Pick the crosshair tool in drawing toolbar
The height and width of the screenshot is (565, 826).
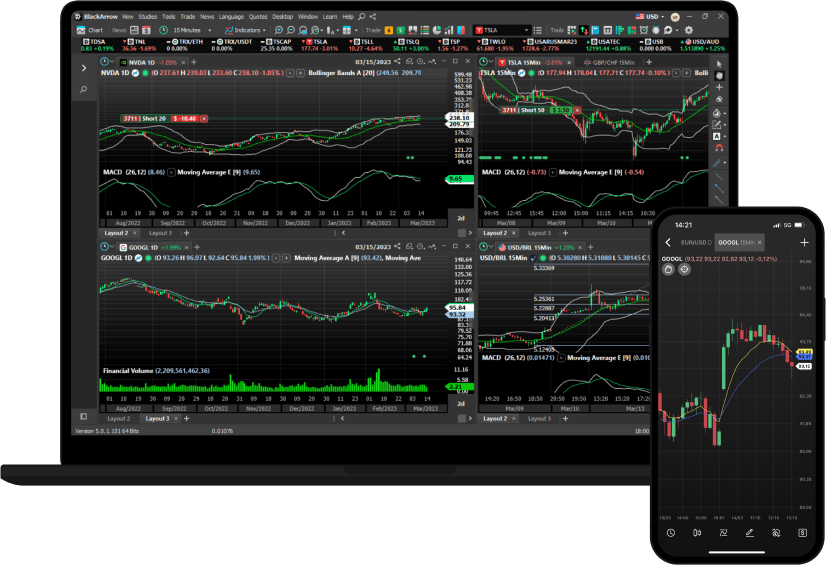pos(718,87)
